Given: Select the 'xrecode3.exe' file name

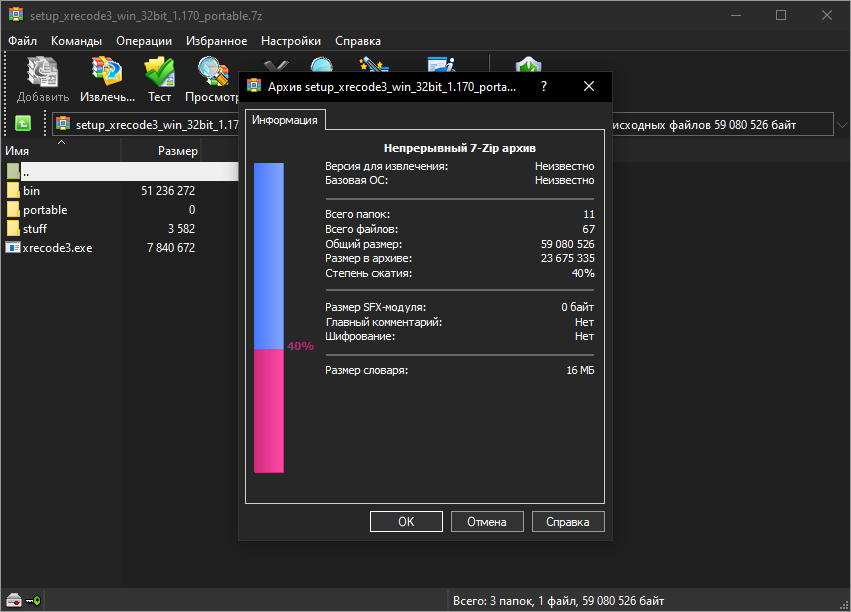Looking at the screenshot, I should [x=58, y=247].
